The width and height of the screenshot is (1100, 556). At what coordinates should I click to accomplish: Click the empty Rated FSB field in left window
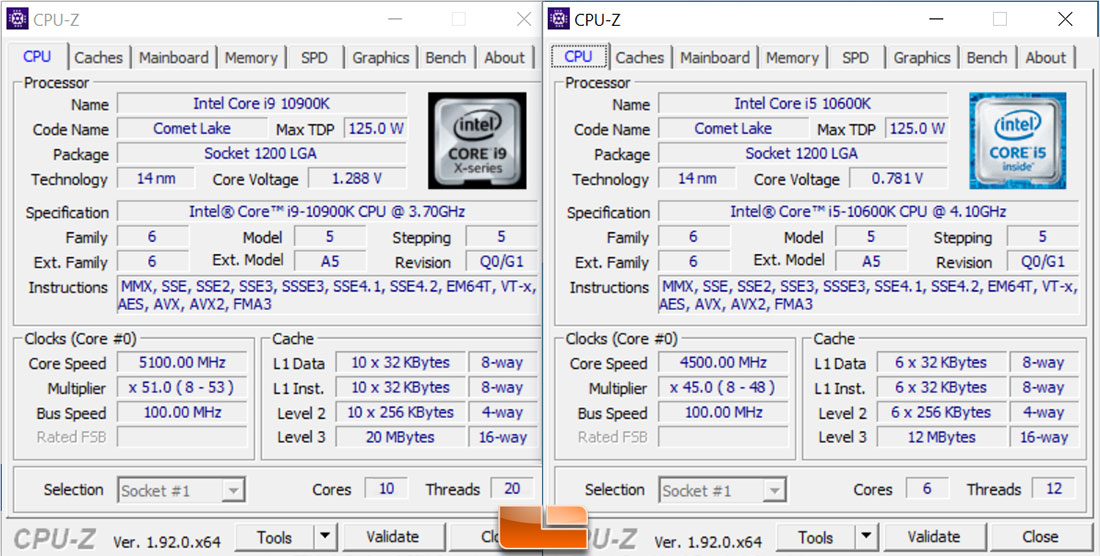pyautogui.click(x=182, y=437)
